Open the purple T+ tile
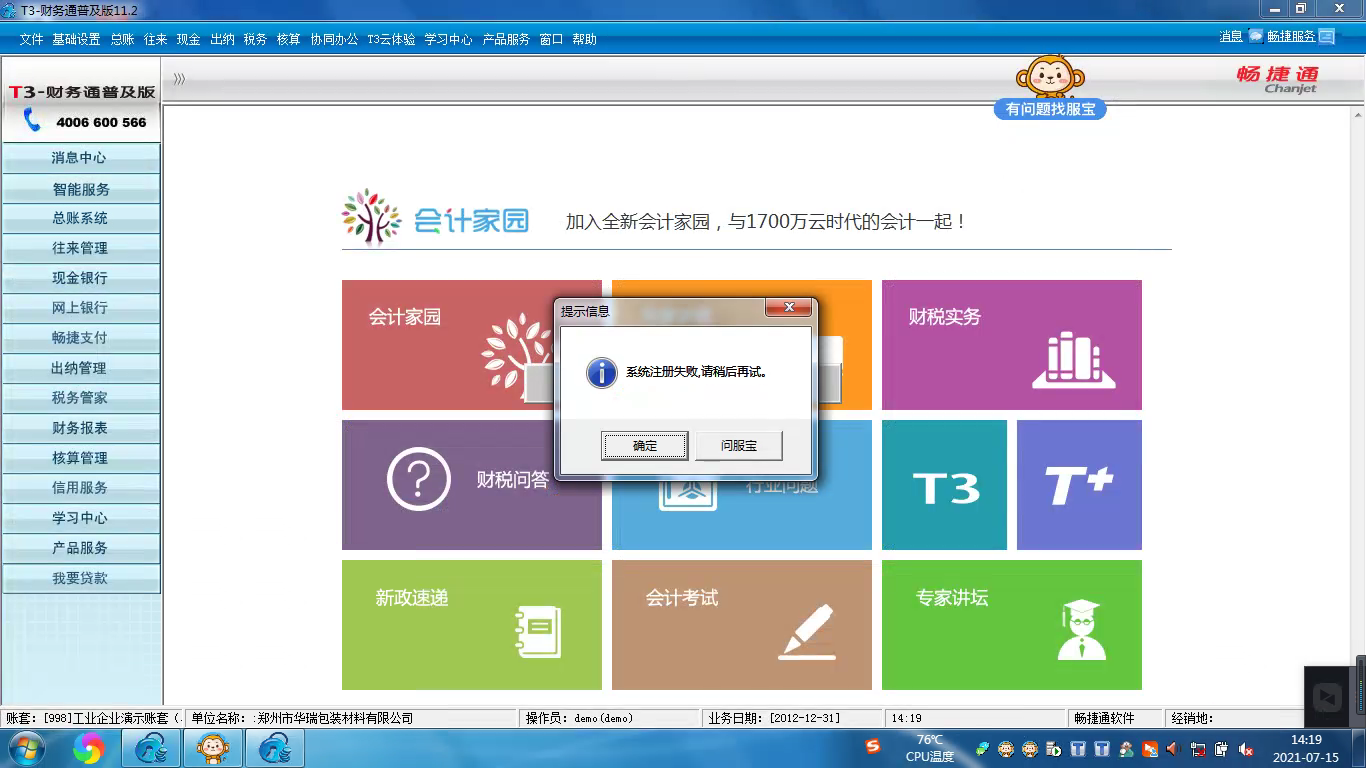 (1079, 485)
